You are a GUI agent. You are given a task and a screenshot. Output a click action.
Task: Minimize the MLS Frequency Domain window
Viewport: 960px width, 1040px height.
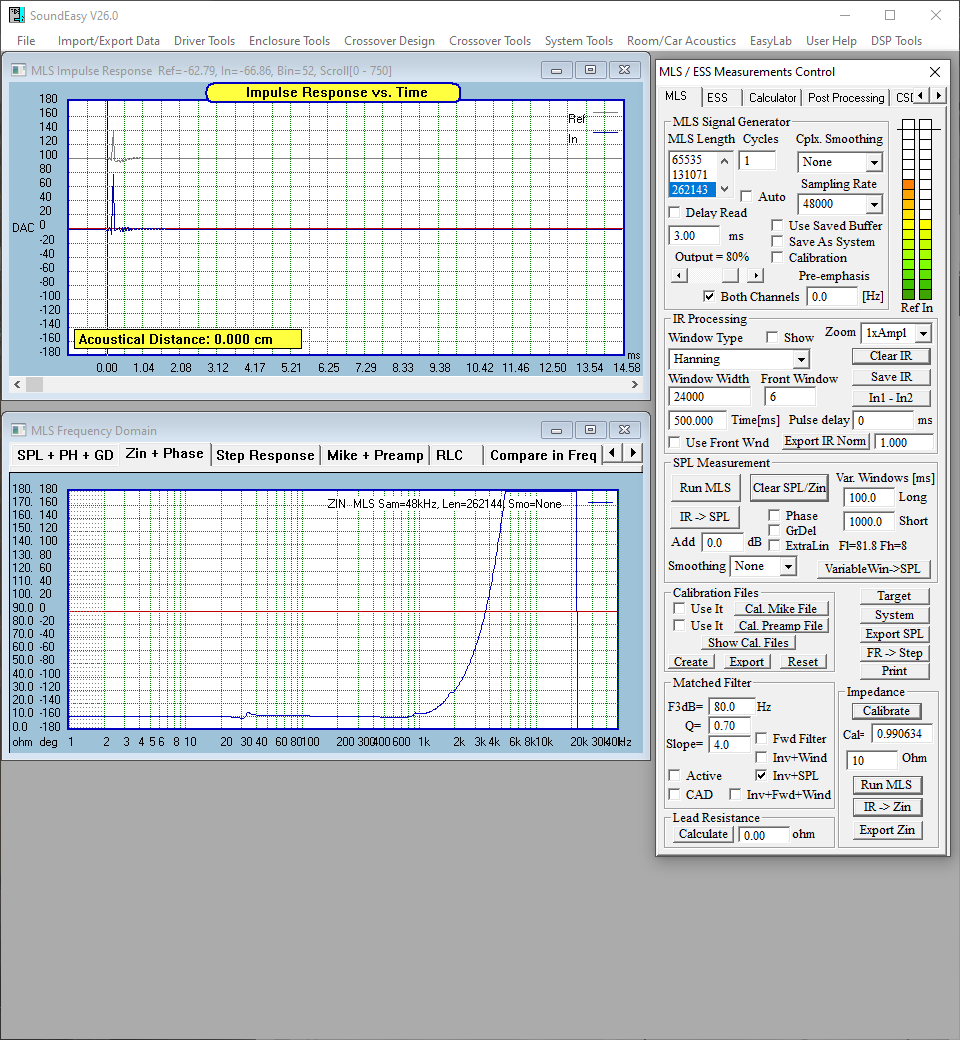pos(556,430)
